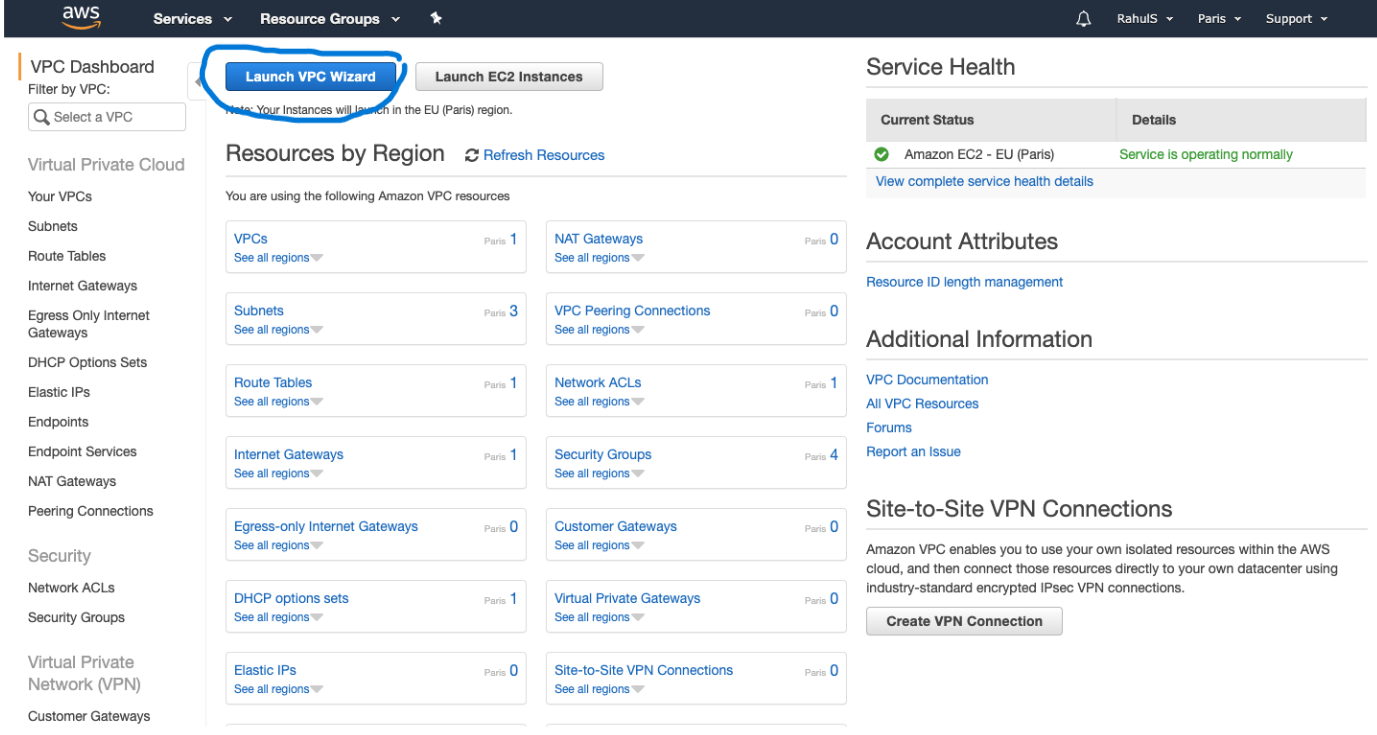Open the notifications bell icon
The height and width of the screenshot is (735, 1377).
(1083, 19)
